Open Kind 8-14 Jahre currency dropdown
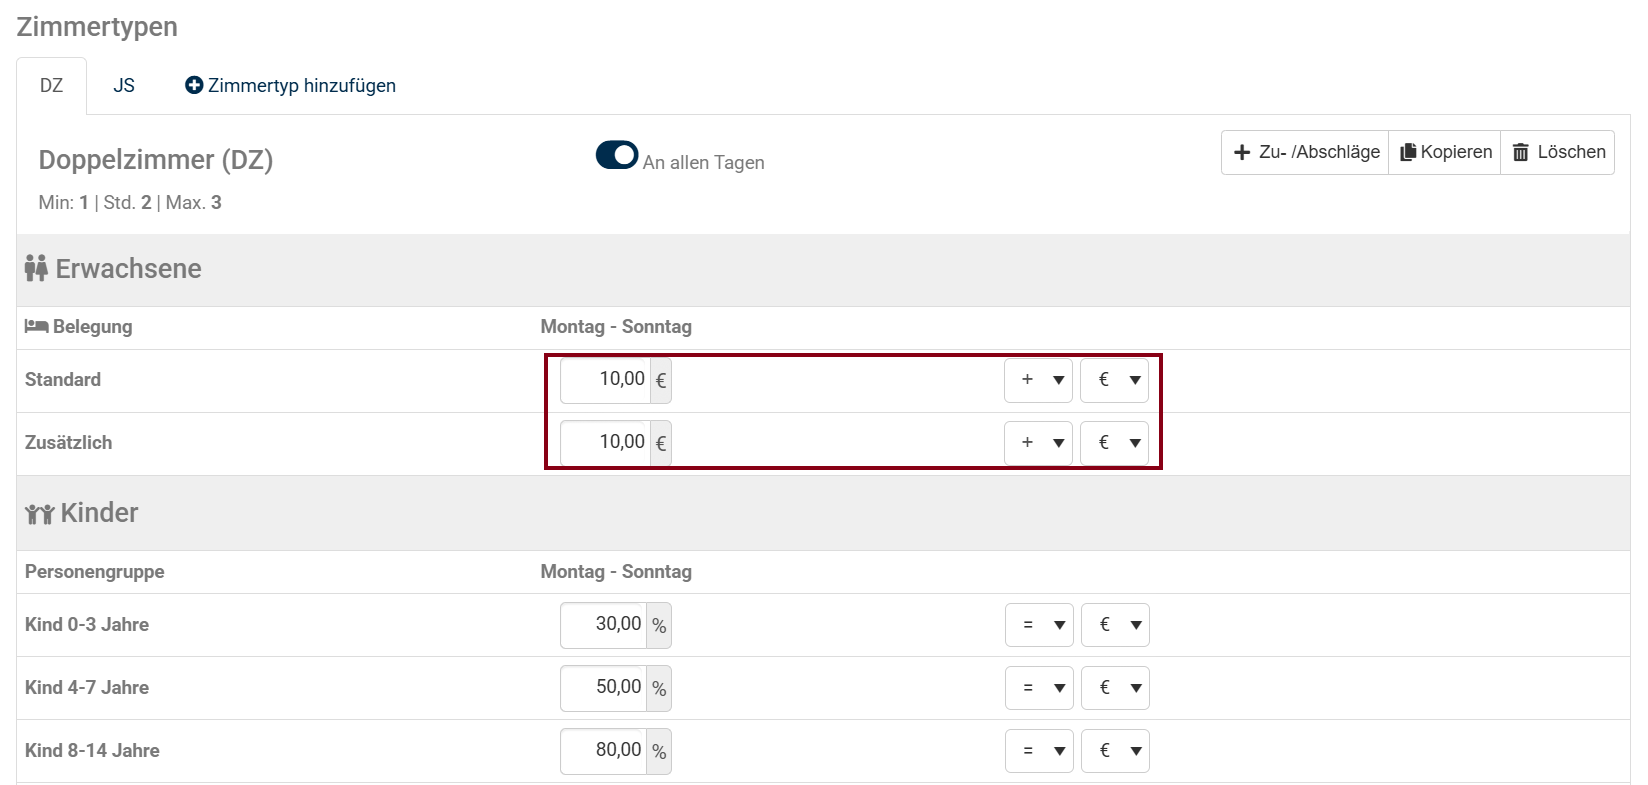Image resolution: width=1648 pixels, height=785 pixels. click(x=1115, y=751)
